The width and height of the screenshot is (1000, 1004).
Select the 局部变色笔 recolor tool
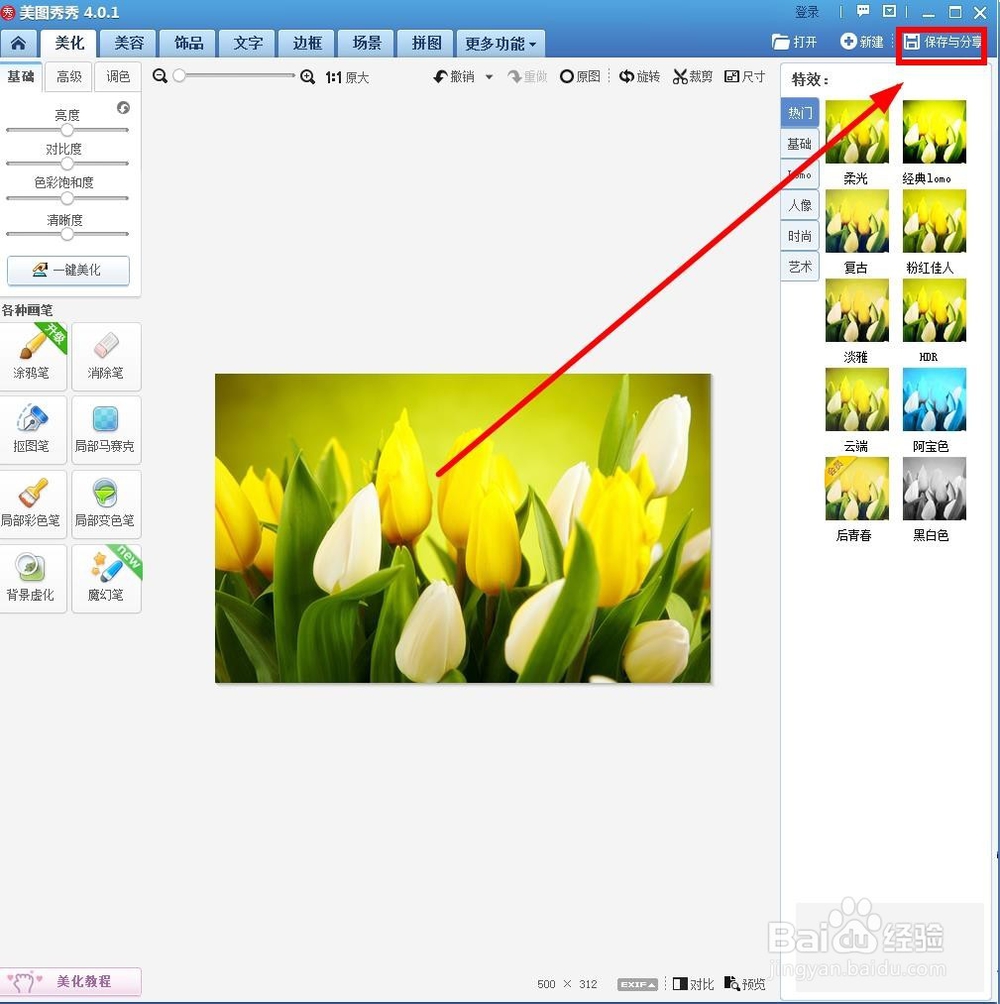click(106, 505)
